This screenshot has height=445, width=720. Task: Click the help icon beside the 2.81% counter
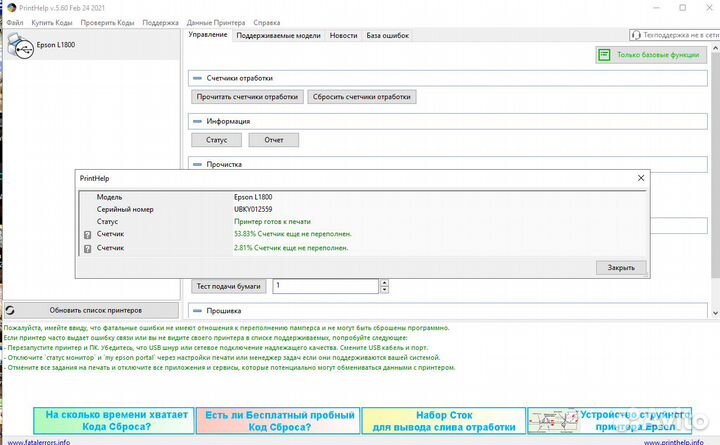tap(88, 247)
